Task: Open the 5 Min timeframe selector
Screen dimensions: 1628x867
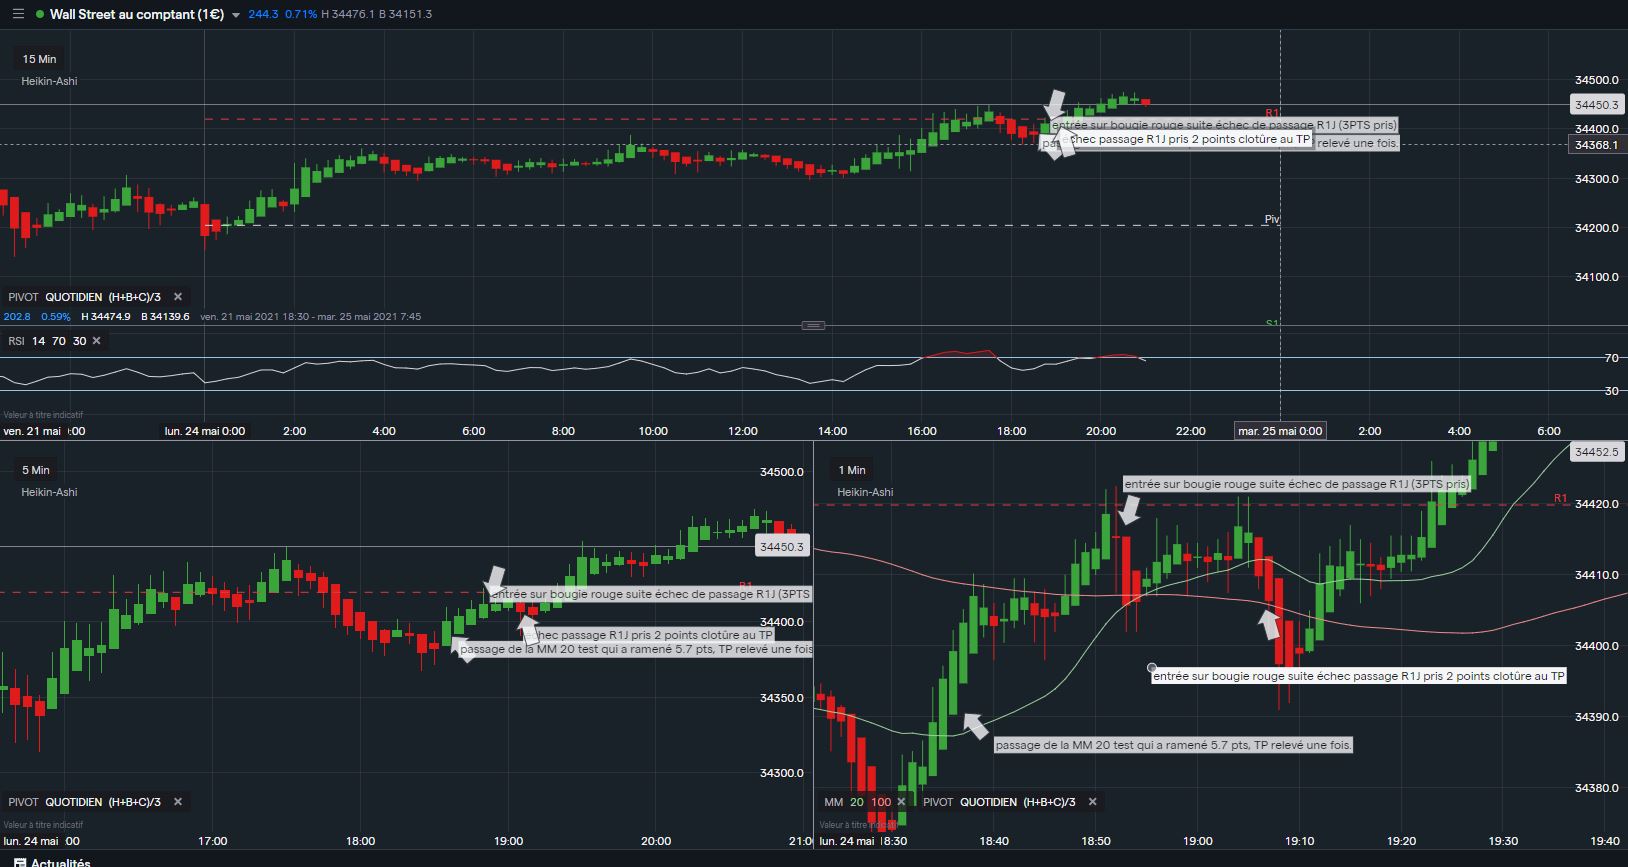Action: (x=35, y=470)
